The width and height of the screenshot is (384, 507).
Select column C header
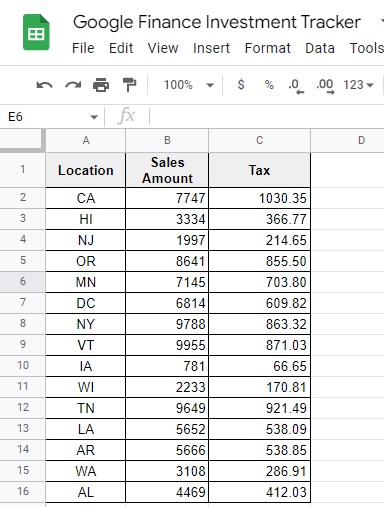pyautogui.click(x=259, y=140)
